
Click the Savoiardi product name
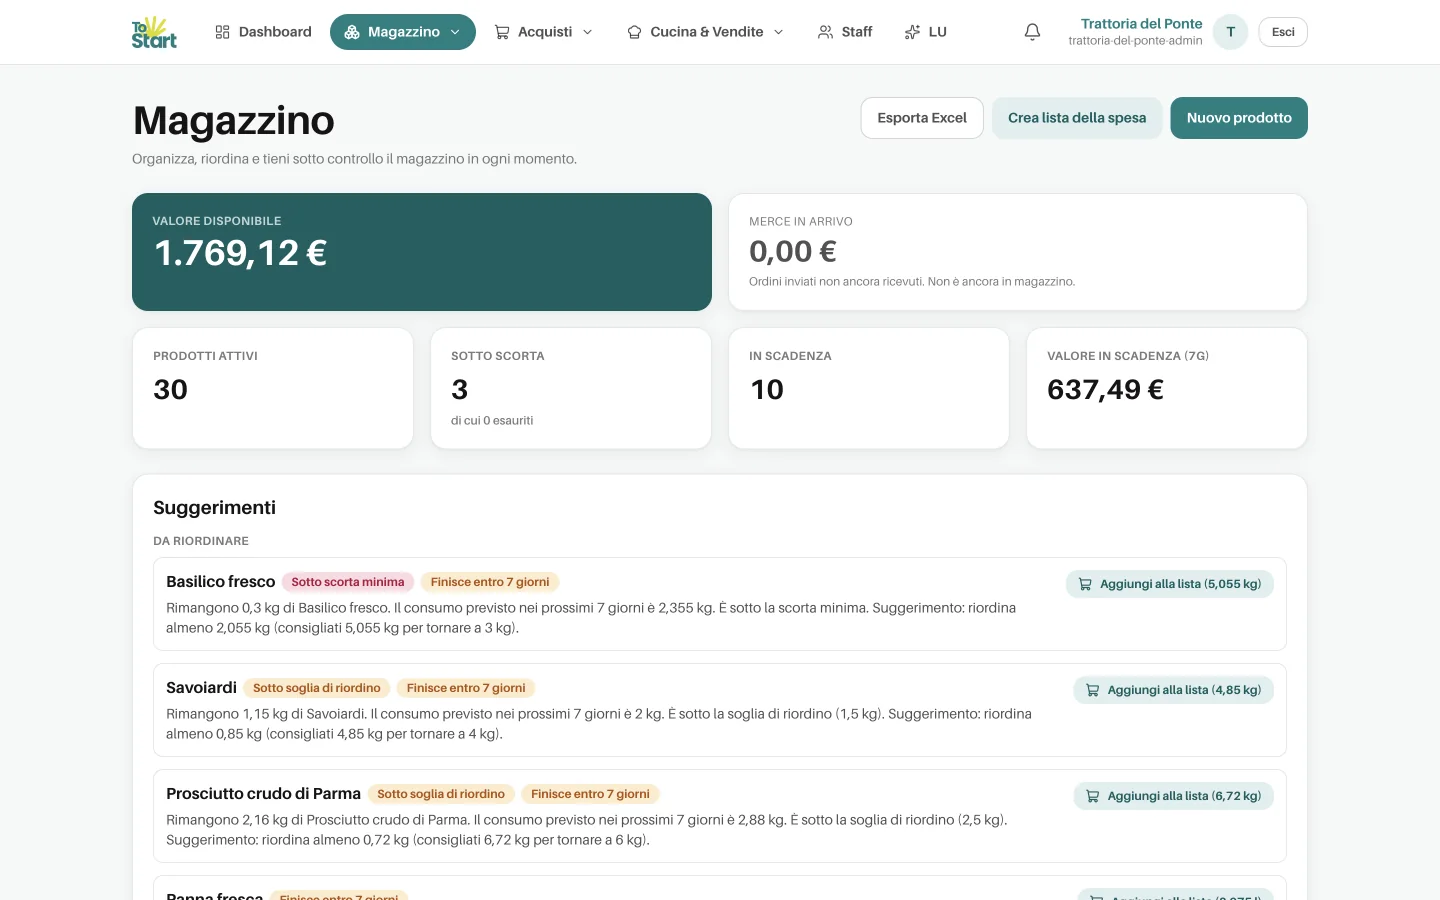[x=201, y=688]
